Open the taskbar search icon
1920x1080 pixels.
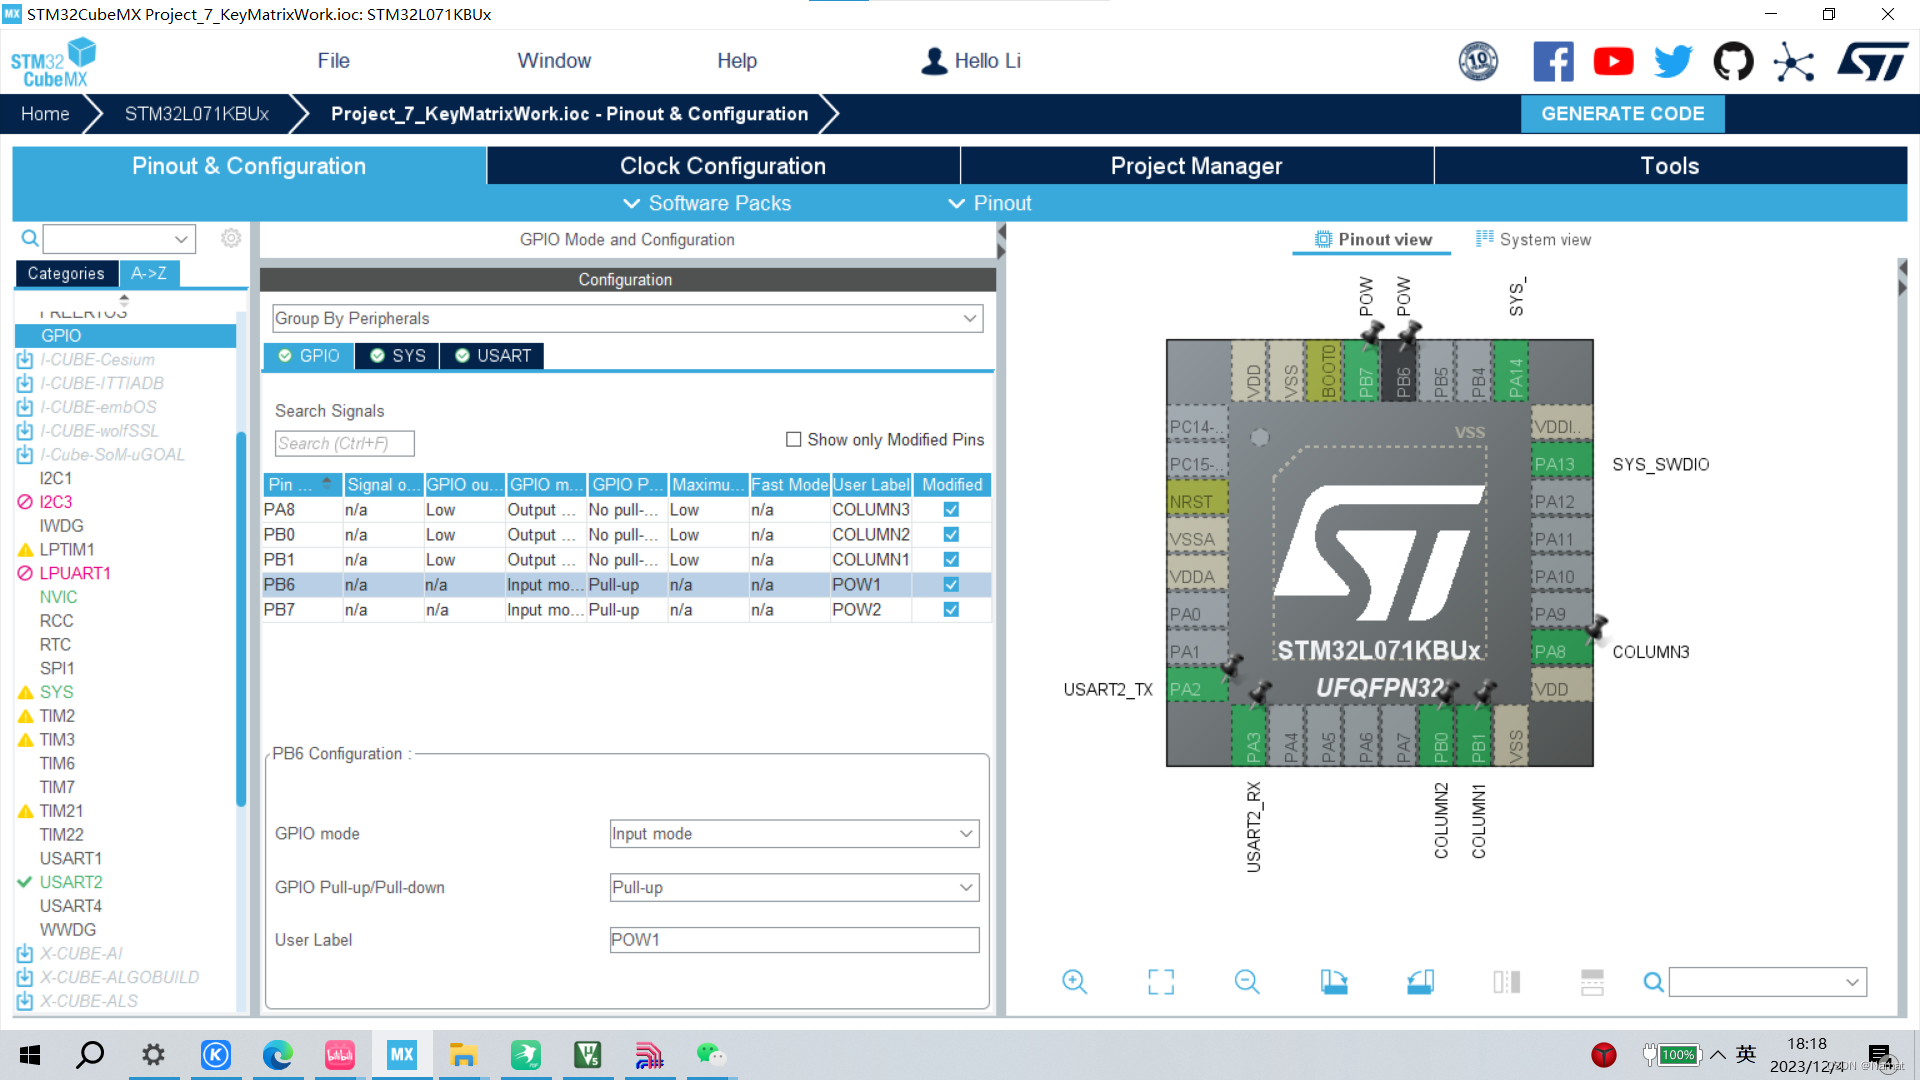91,1055
